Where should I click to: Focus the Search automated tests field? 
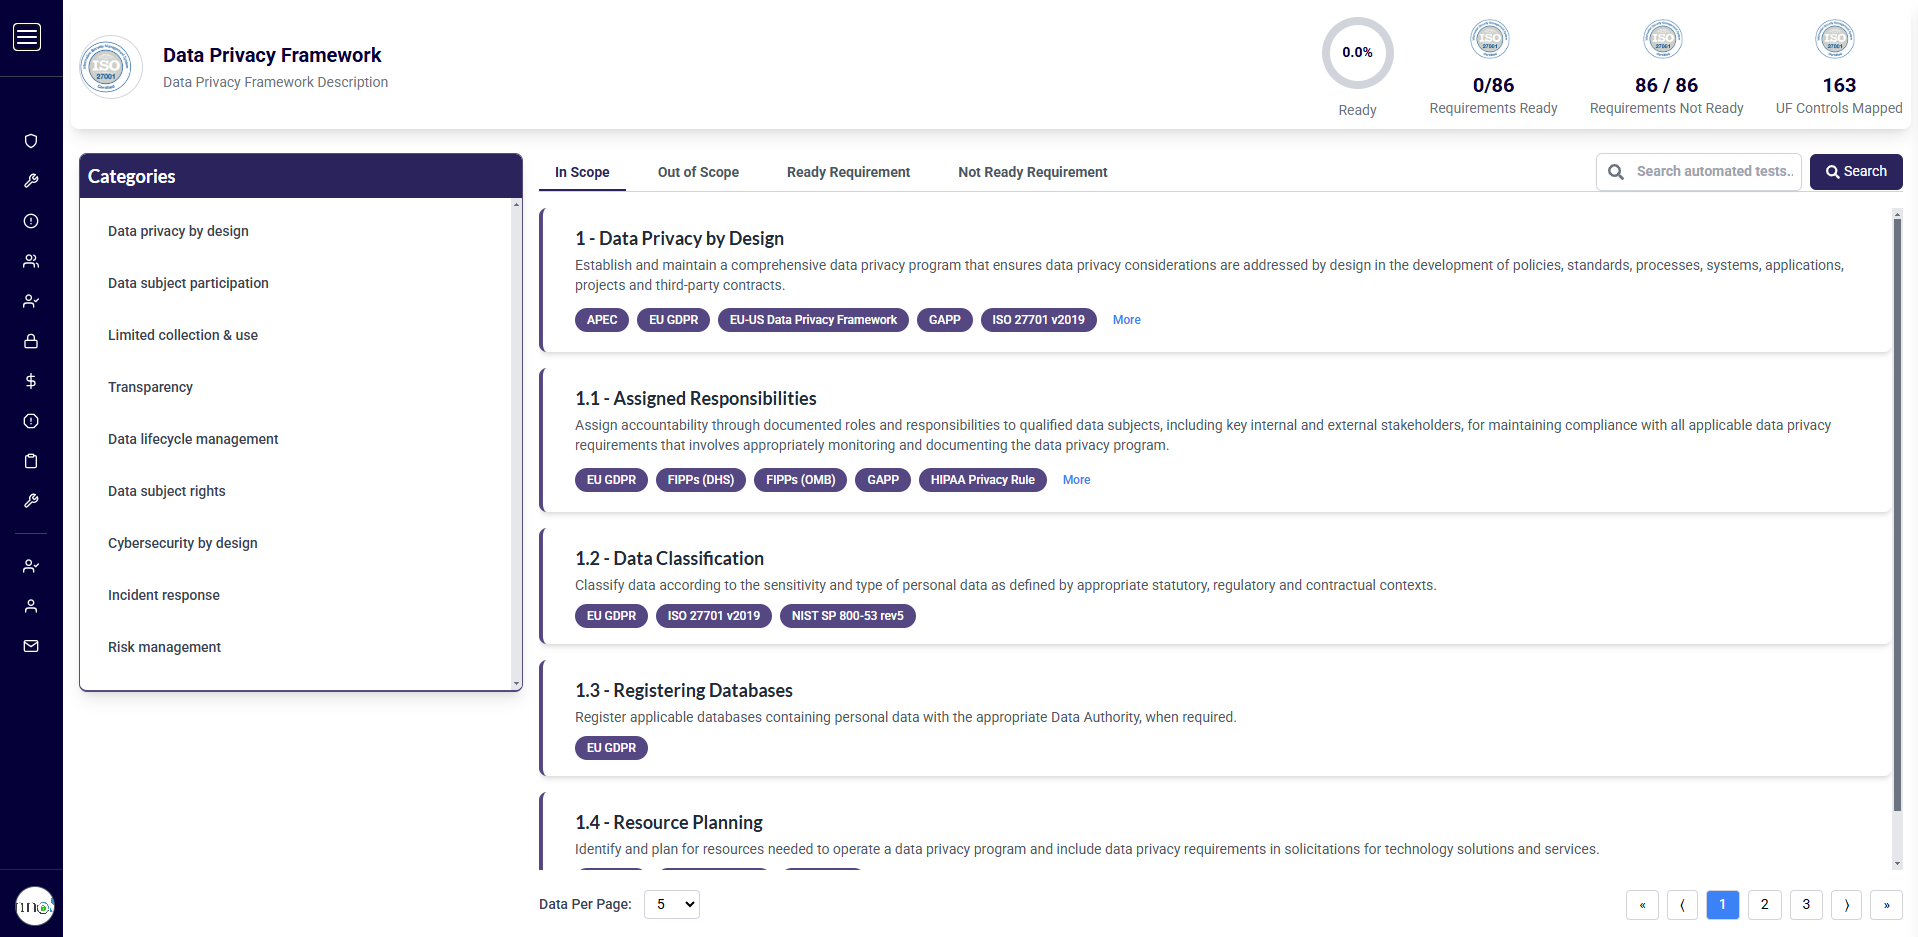tap(1712, 172)
